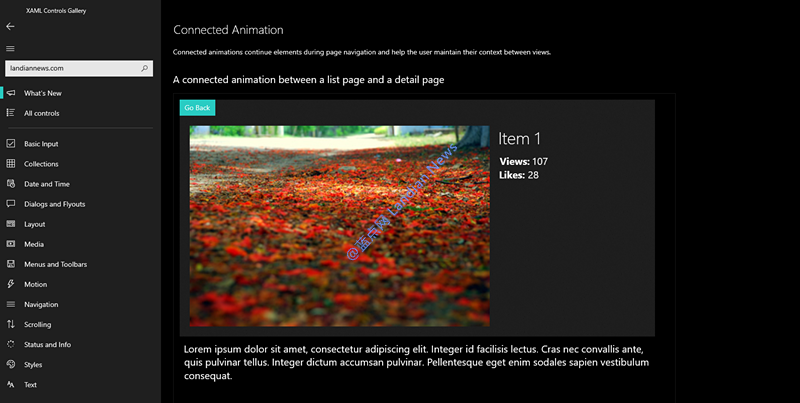Click the Styles palette icon
Screen dimensions: 800x403
click(x=11, y=364)
